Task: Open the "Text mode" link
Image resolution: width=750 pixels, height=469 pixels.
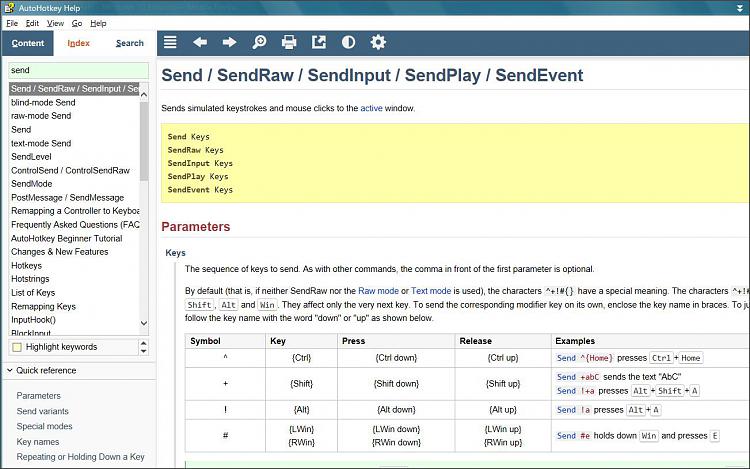Action: [431, 291]
